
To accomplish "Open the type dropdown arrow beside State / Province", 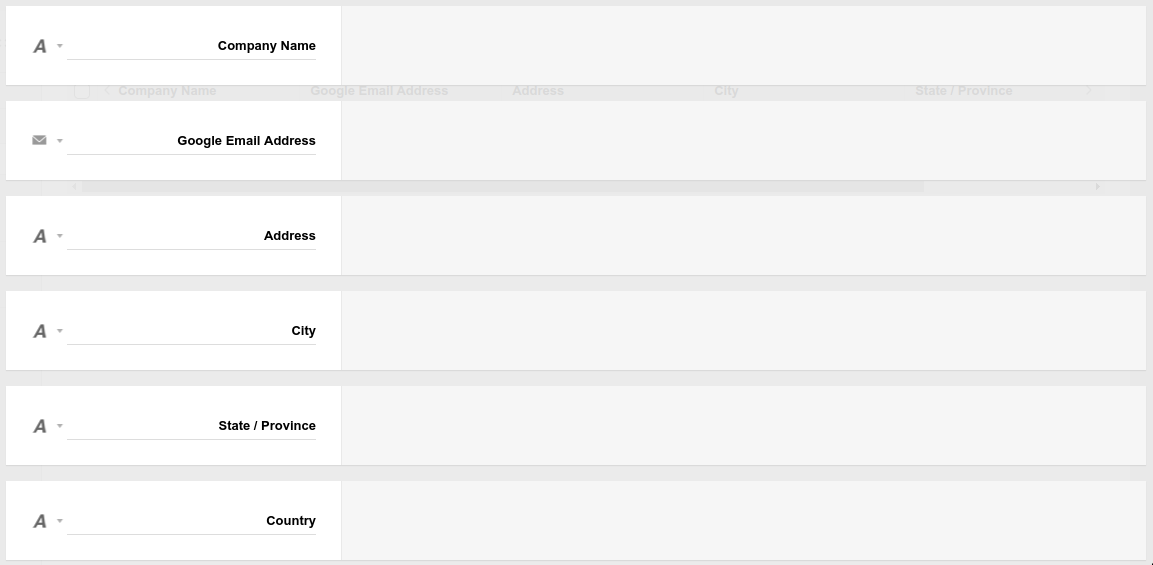I will click(x=60, y=426).
